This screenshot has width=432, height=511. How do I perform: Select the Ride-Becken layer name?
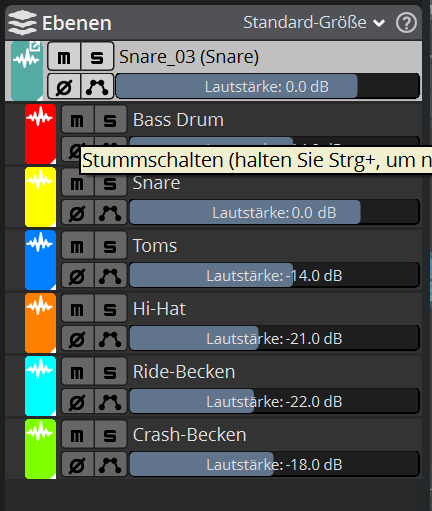[x=184, y=371]
